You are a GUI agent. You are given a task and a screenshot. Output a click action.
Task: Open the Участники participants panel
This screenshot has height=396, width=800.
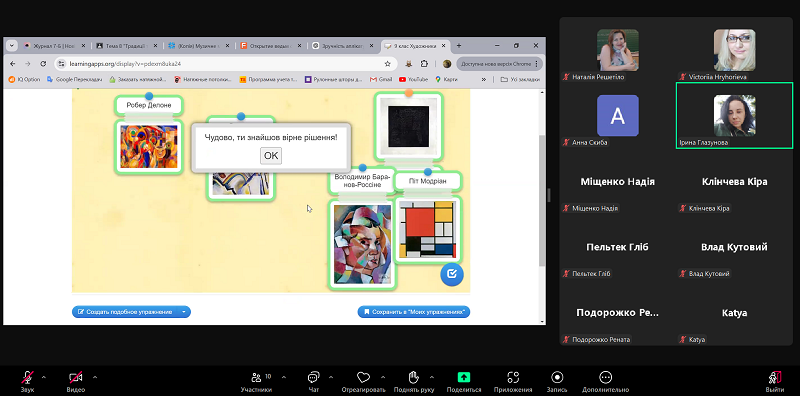coord(257,382)
